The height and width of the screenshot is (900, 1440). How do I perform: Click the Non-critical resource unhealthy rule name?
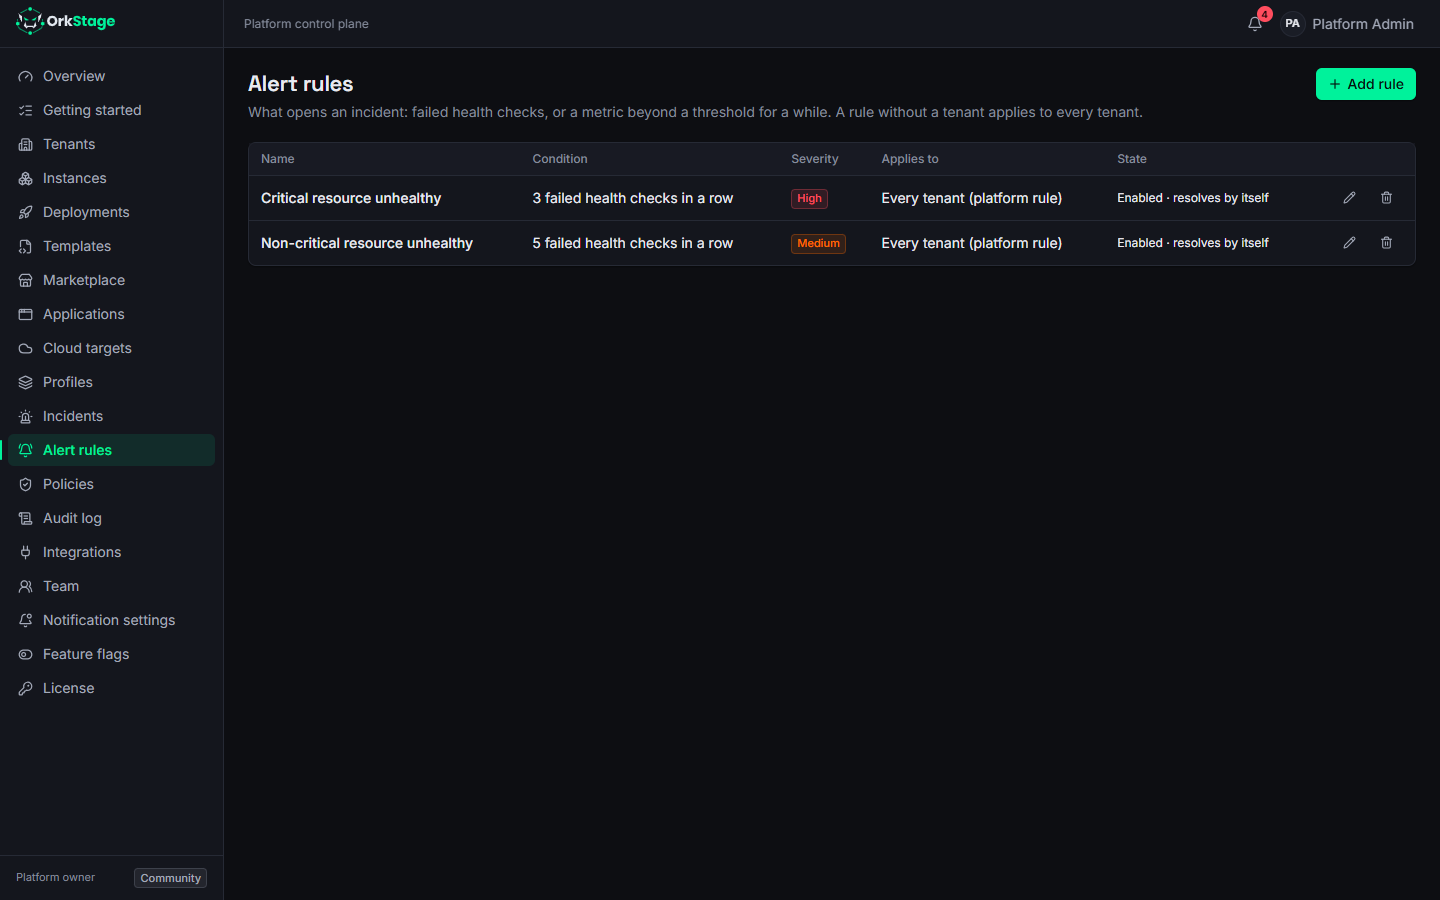[x=367, y=243]
